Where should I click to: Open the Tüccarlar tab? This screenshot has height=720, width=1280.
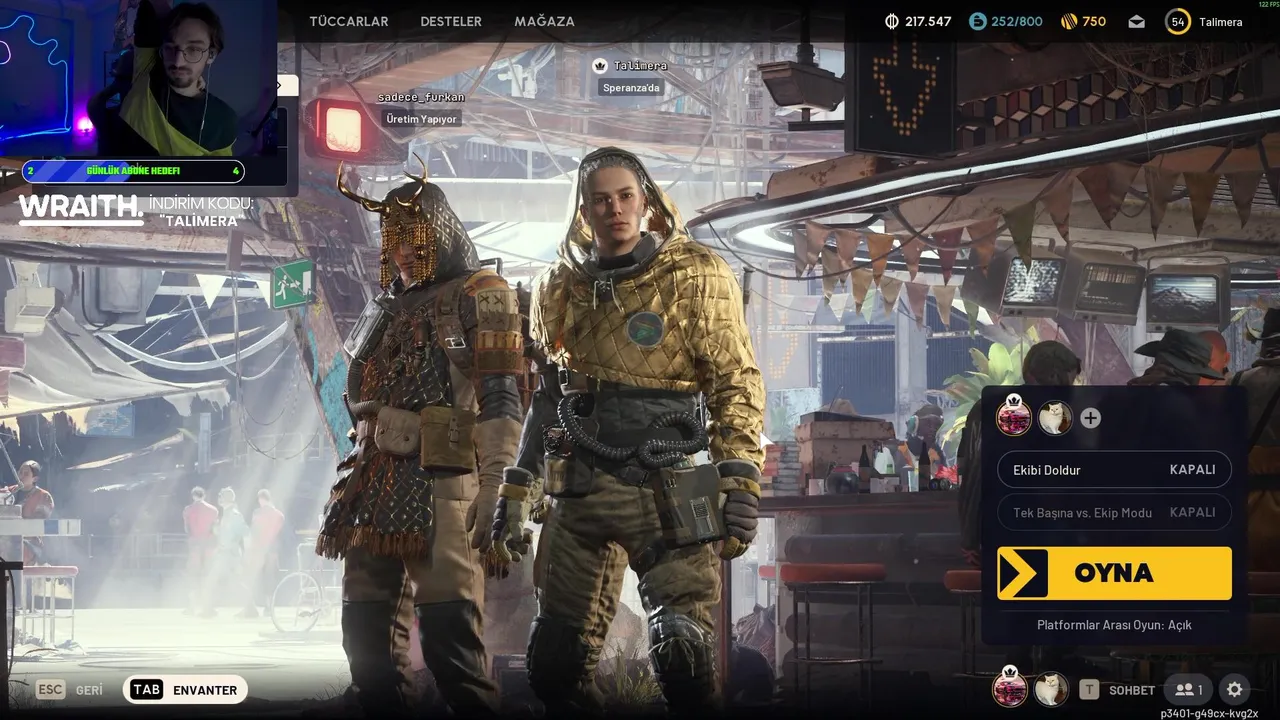349,21
